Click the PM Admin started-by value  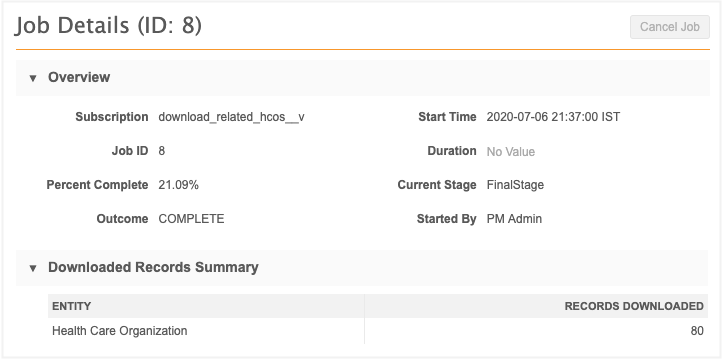coord(514,219)
